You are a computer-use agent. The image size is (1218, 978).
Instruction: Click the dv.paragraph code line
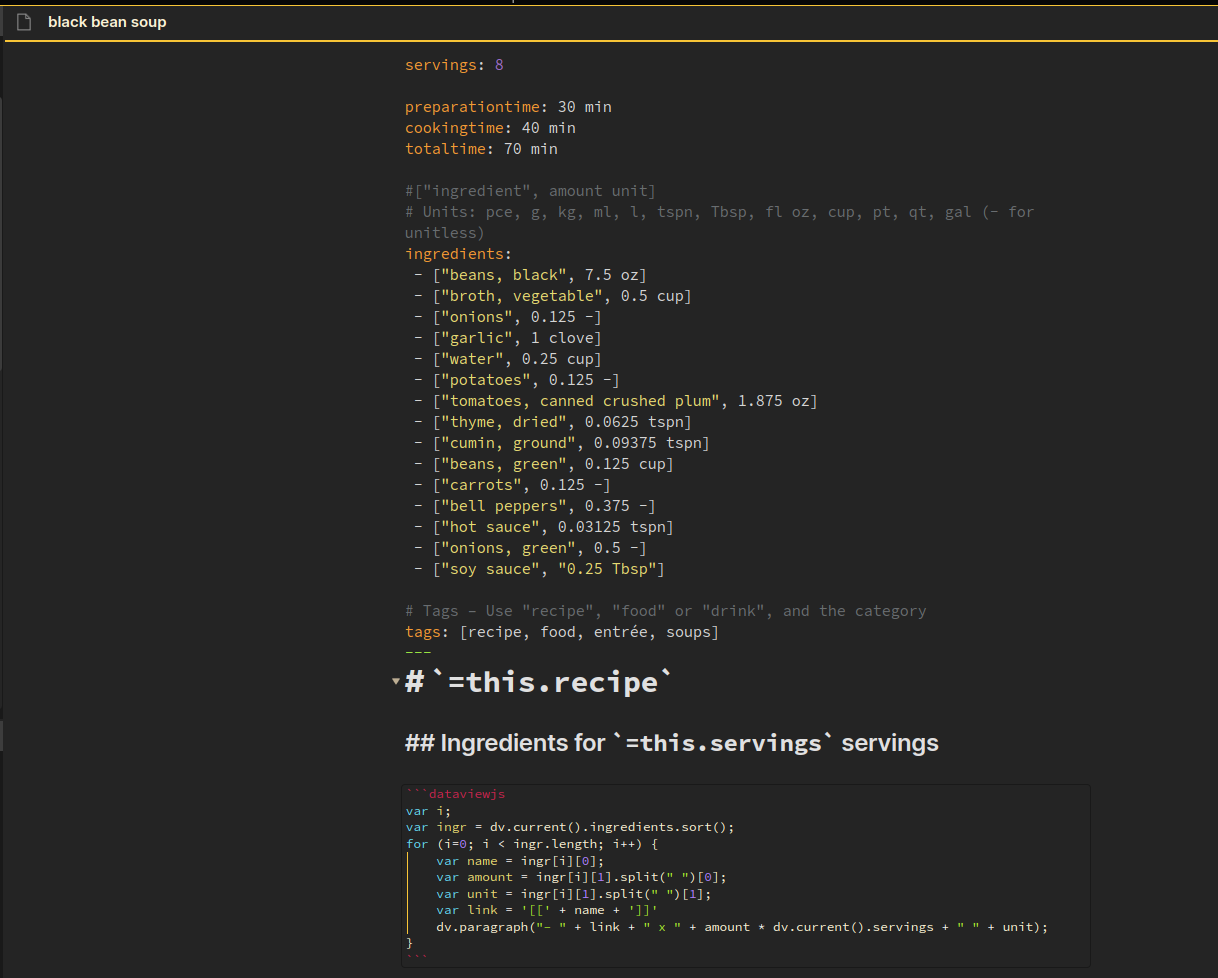pyautogui.click(x=742, y=927)
